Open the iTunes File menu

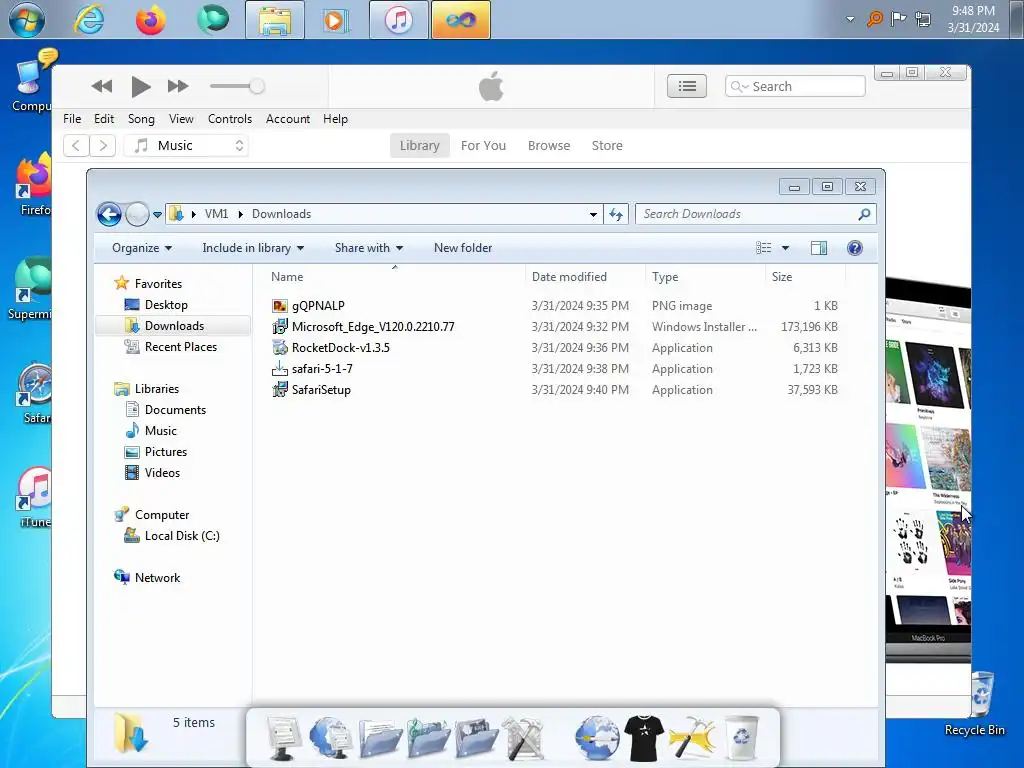coord(72,119)
